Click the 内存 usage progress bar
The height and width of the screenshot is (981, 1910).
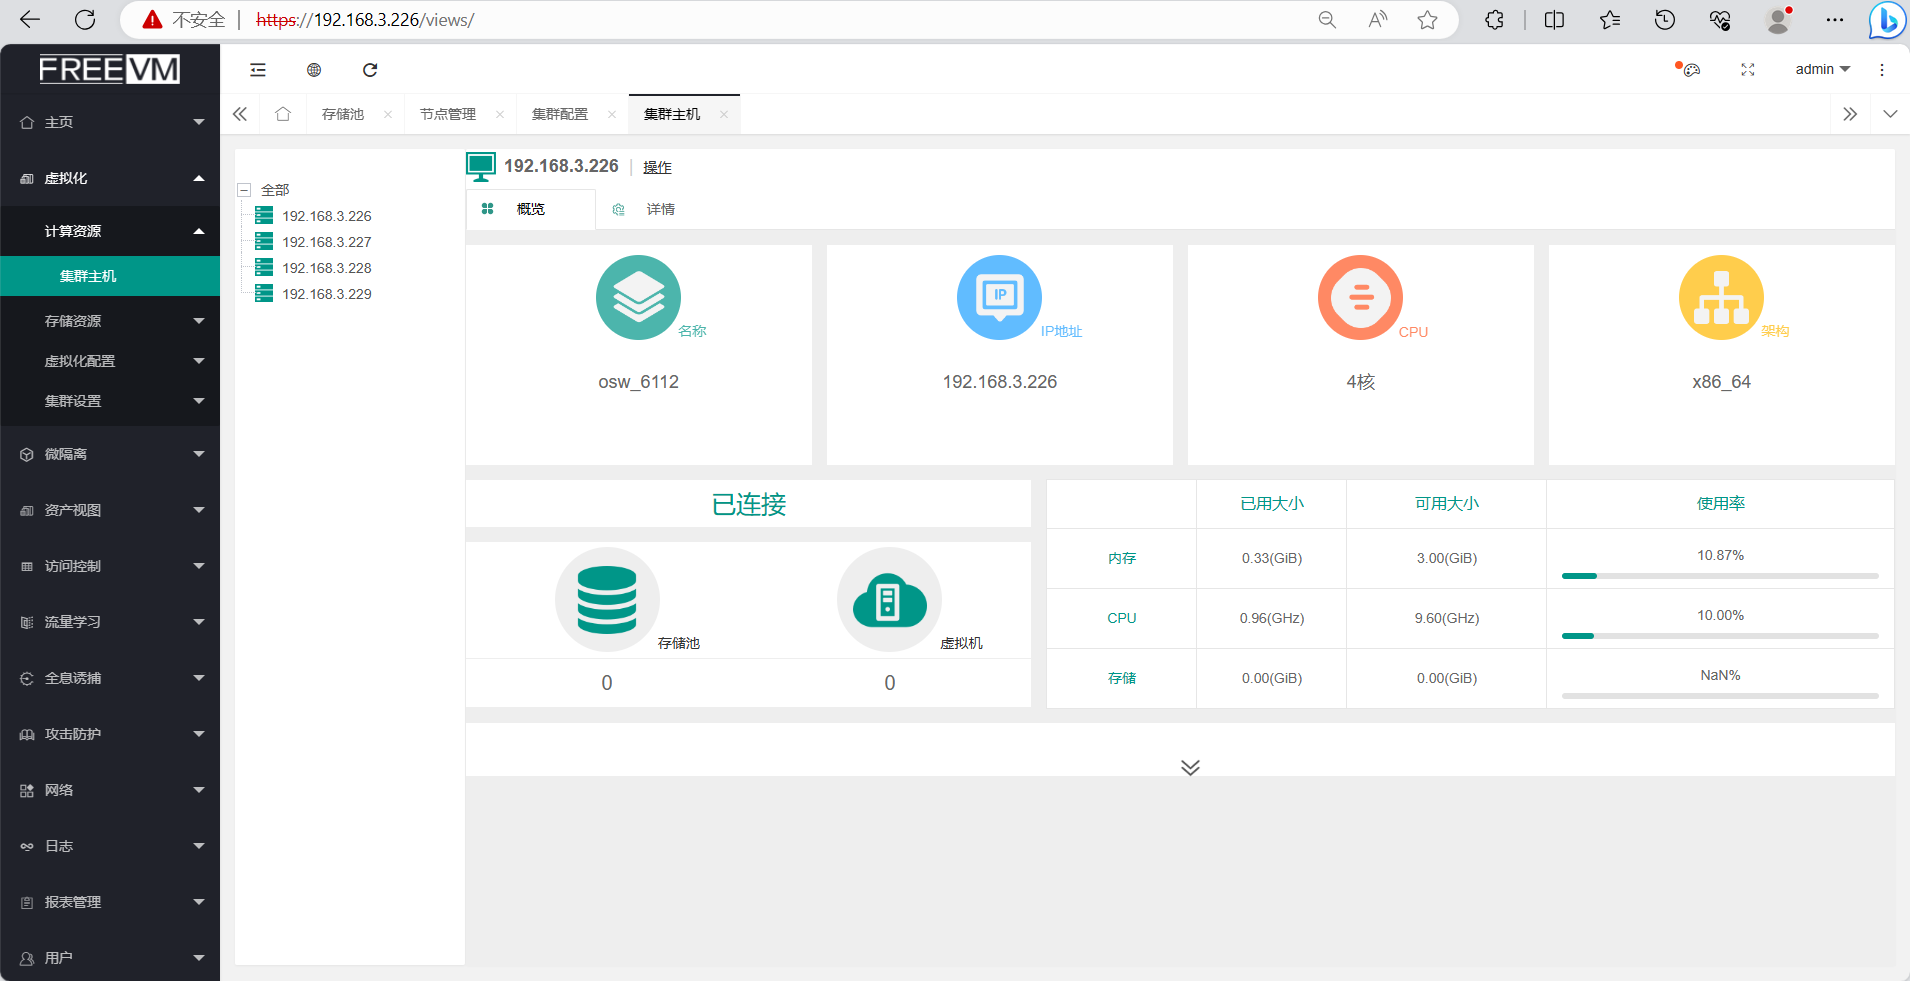pos(1720,576)
